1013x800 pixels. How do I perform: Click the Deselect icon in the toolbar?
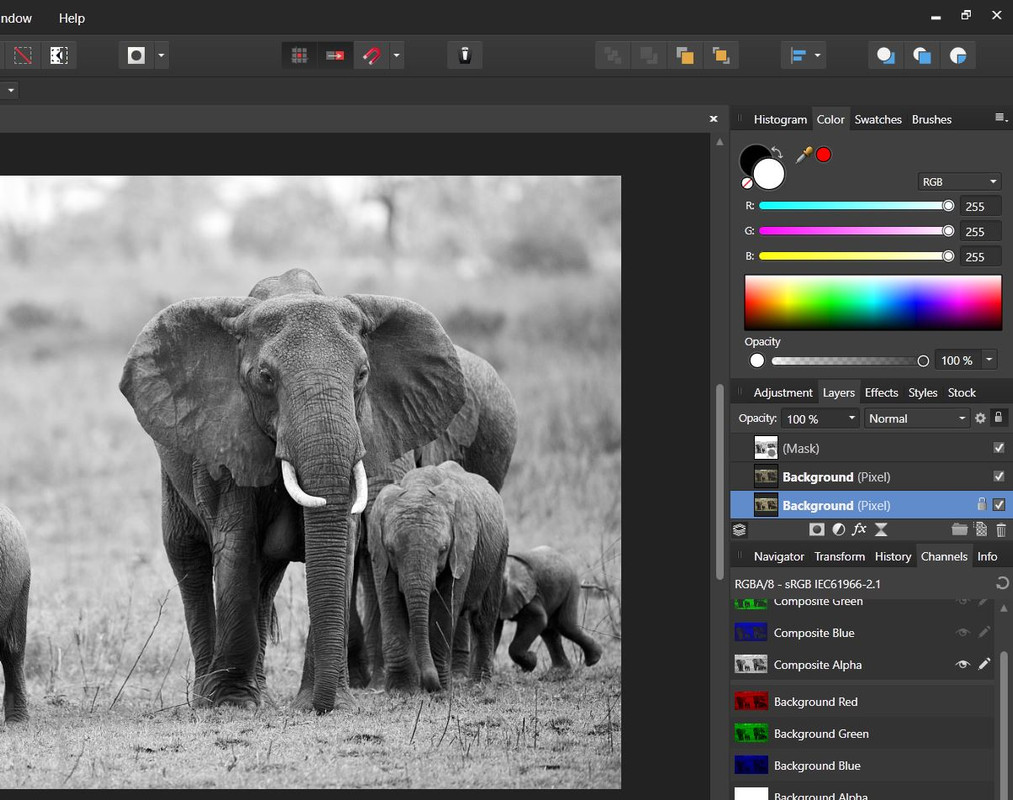tap(23, 56)
